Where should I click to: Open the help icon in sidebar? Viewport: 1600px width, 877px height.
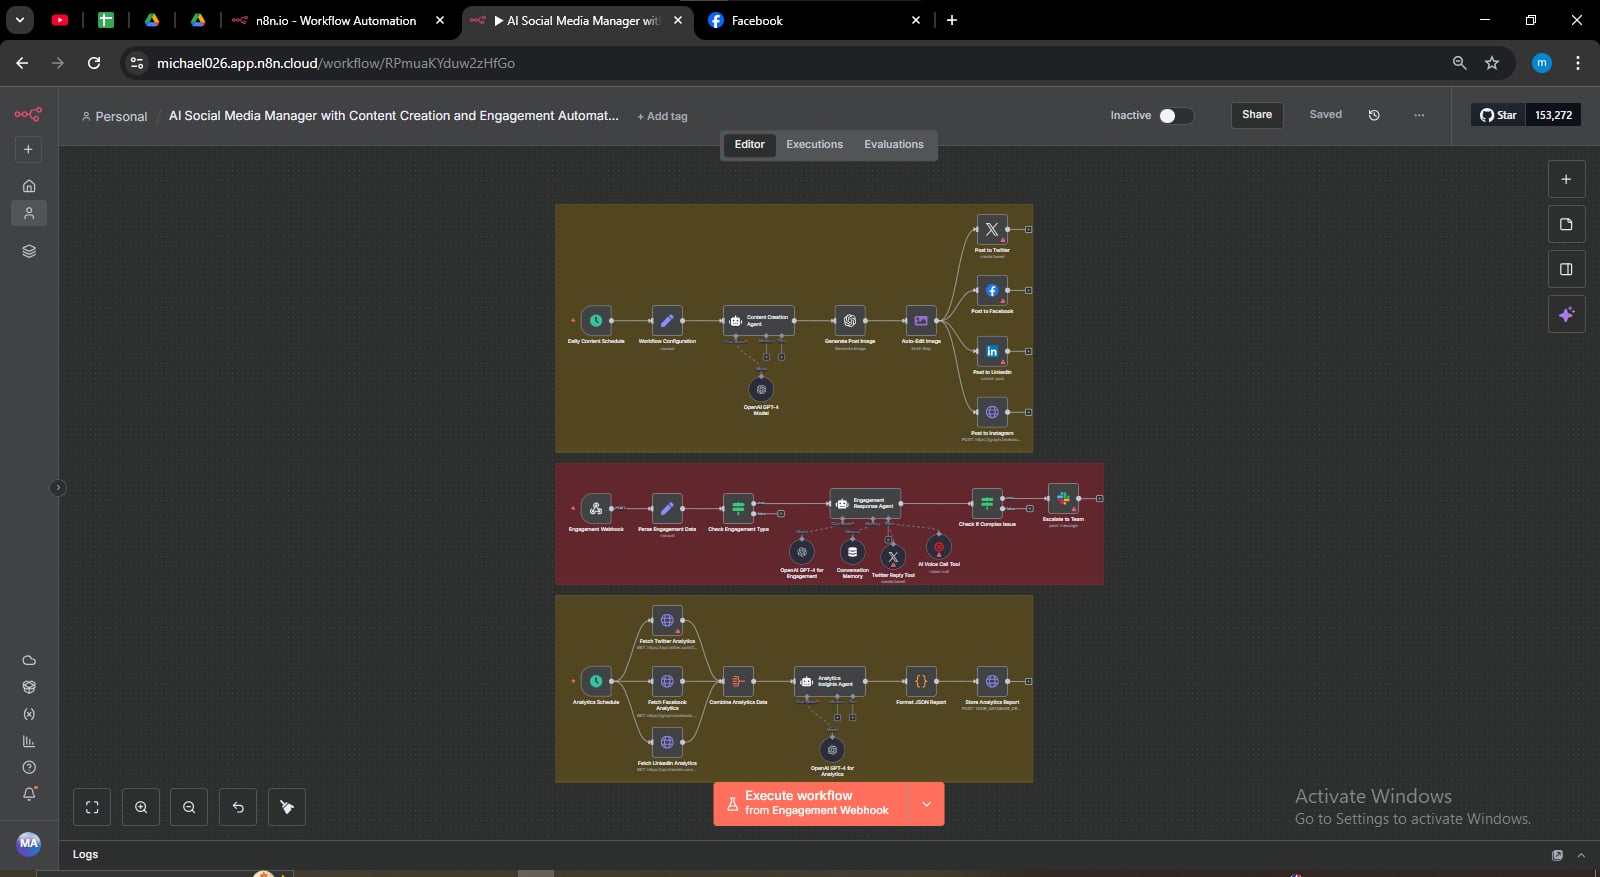tap(29, 768)
